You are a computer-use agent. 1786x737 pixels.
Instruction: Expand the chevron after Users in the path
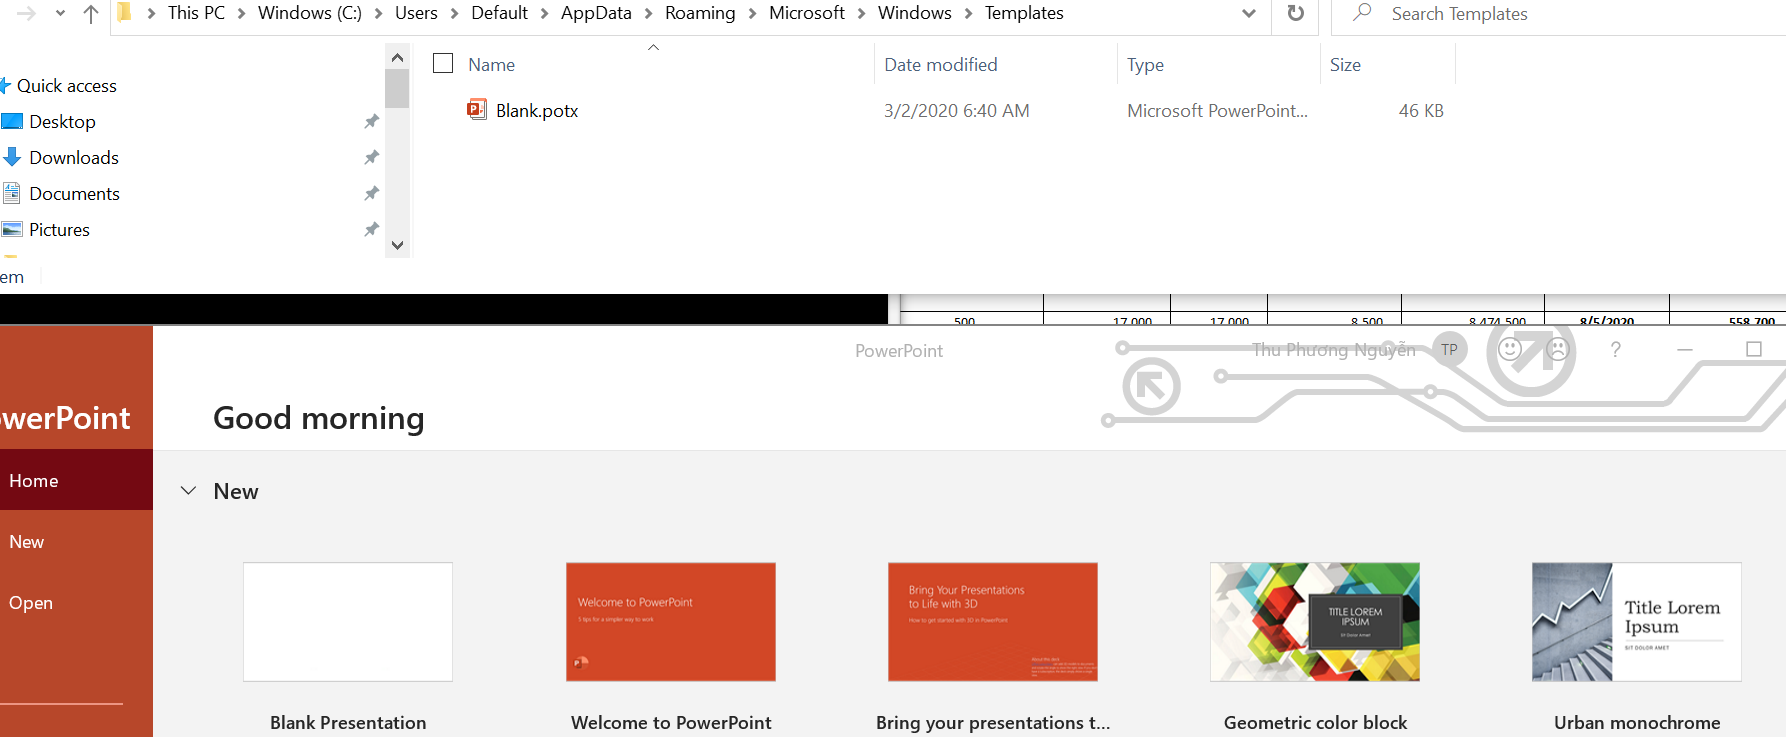tap(454, 14)
